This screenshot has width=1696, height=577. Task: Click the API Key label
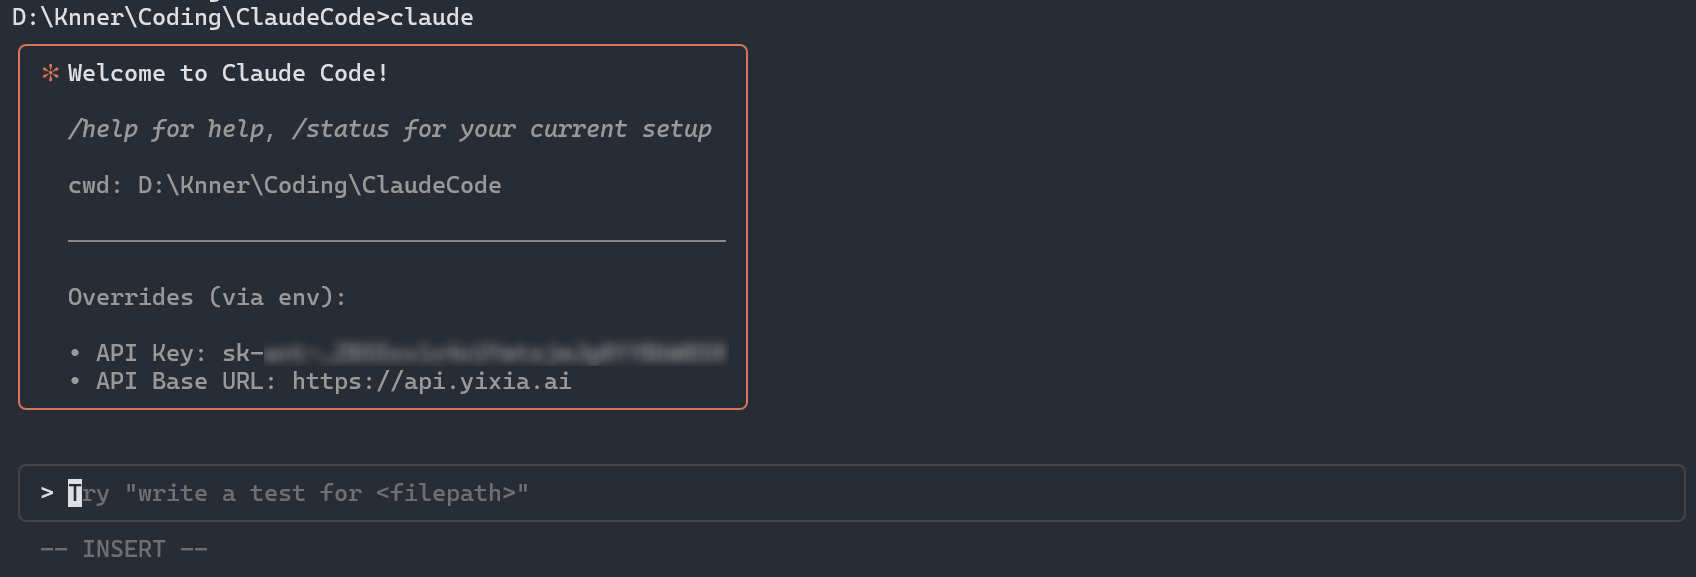tap(151, 353)
